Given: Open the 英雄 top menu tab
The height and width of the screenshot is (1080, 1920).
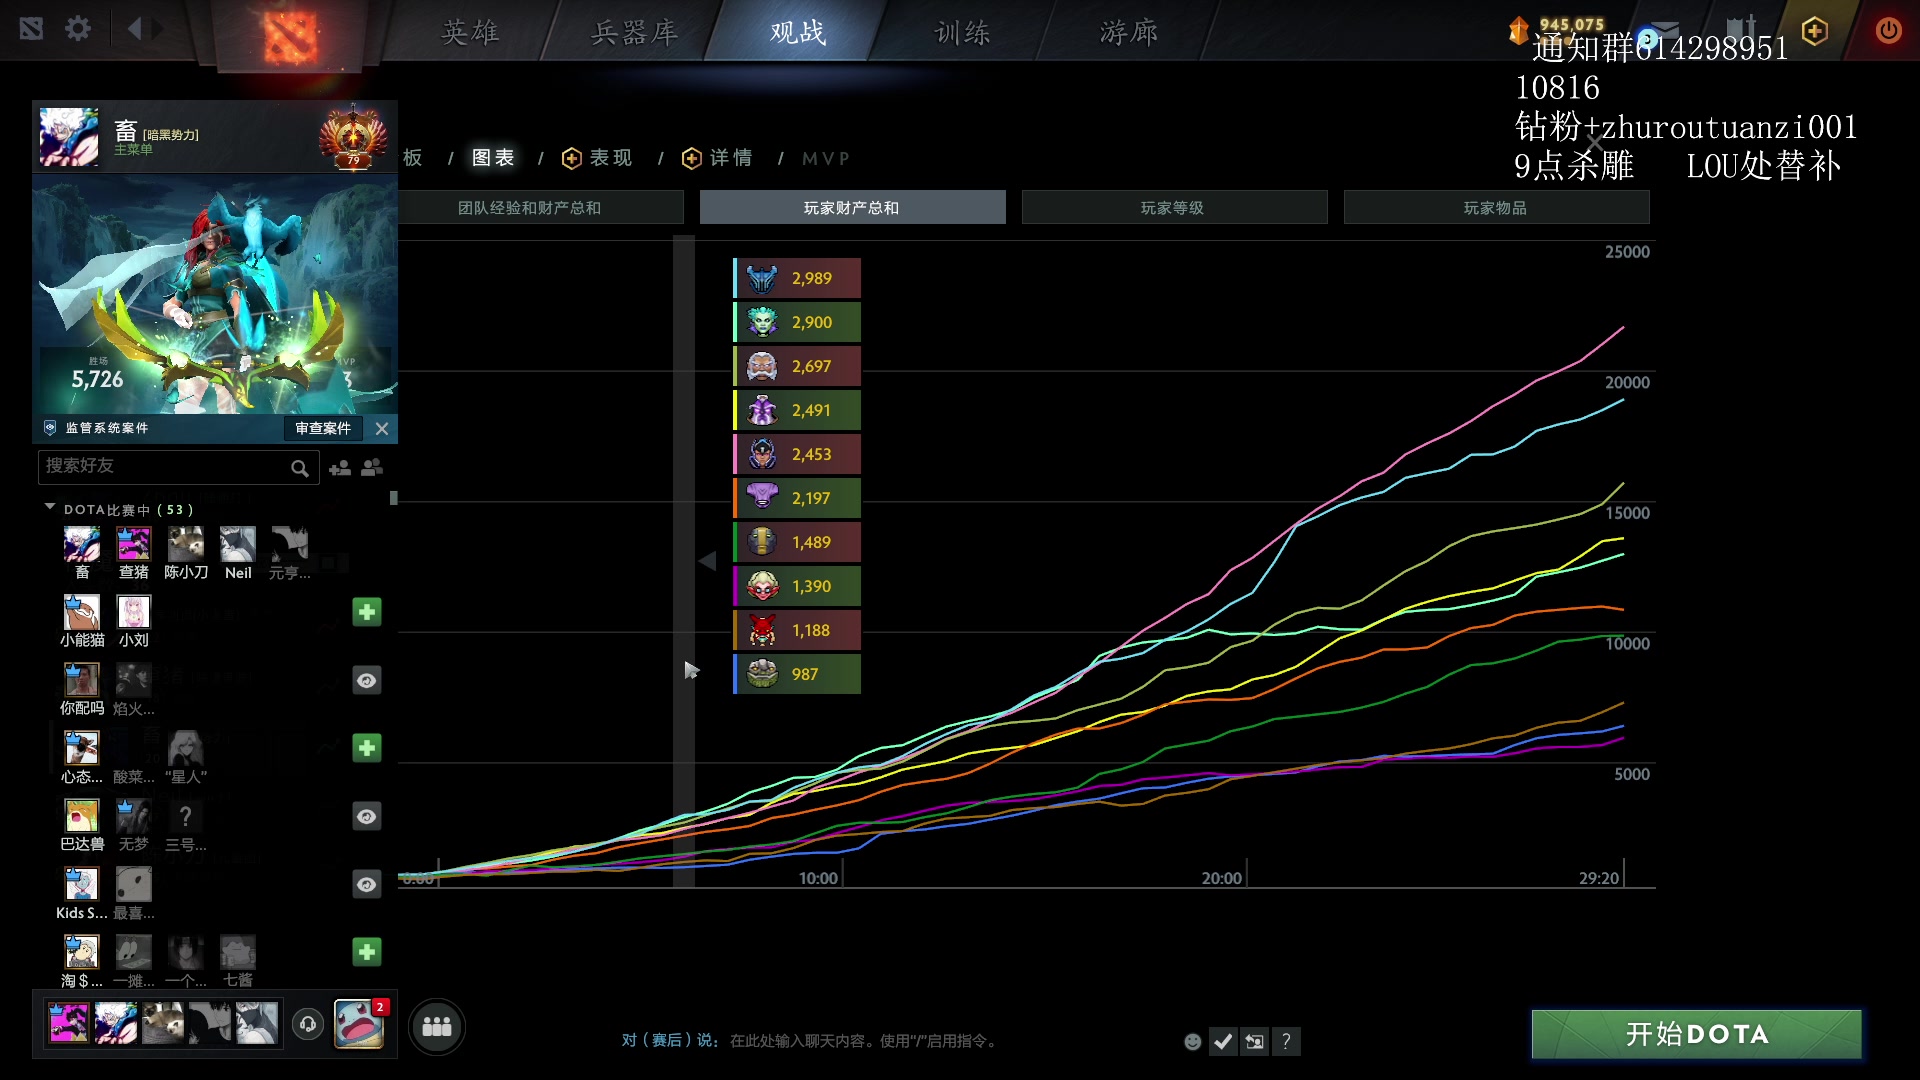Looking at the screenshot, I should (470, 33).
